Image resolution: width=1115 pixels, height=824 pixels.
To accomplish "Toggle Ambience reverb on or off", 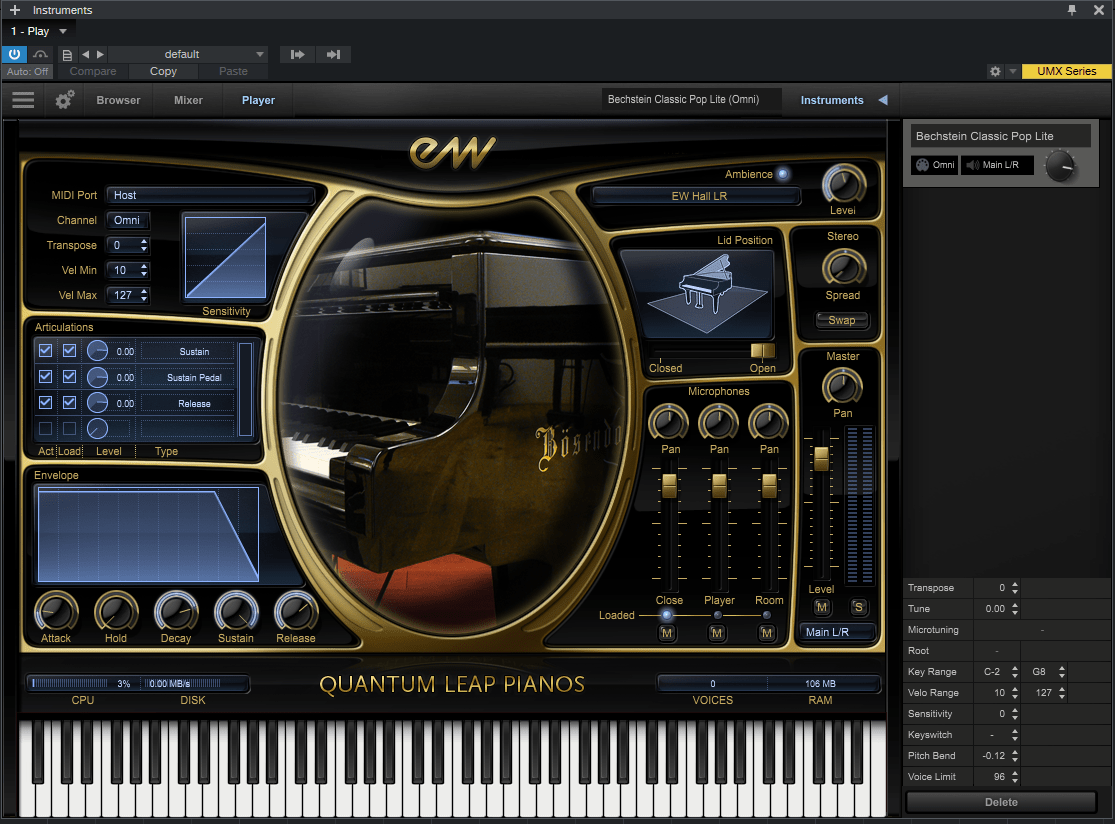I will (783, 173).
